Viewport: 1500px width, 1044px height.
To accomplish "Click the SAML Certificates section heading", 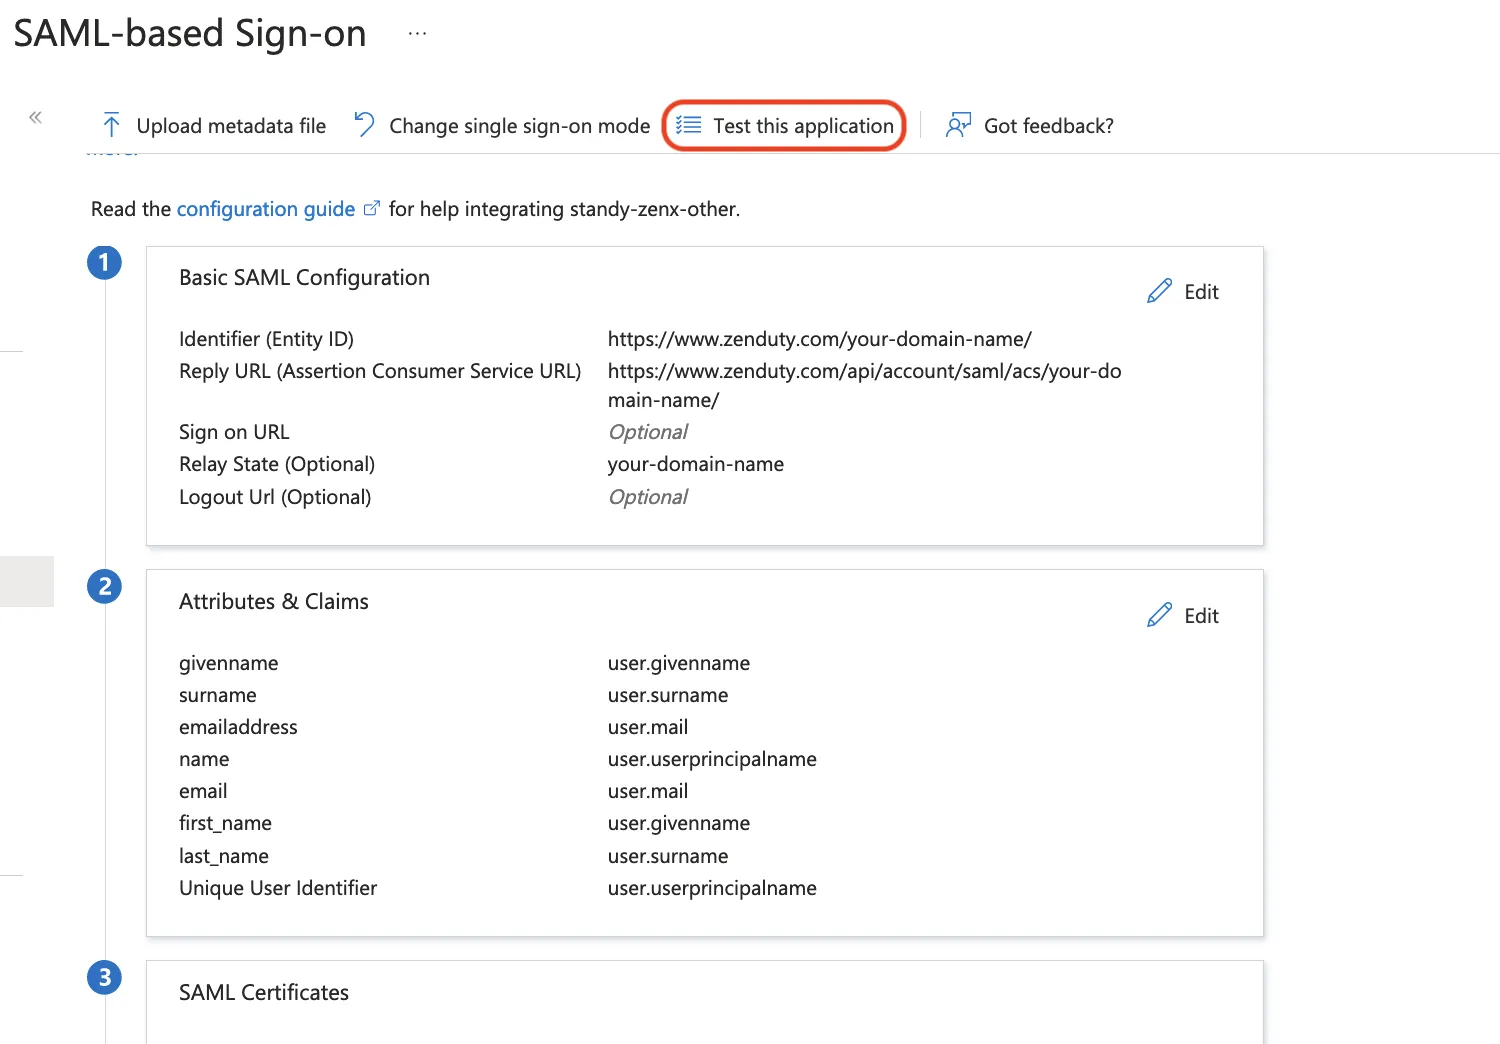I will pos(264,993).
